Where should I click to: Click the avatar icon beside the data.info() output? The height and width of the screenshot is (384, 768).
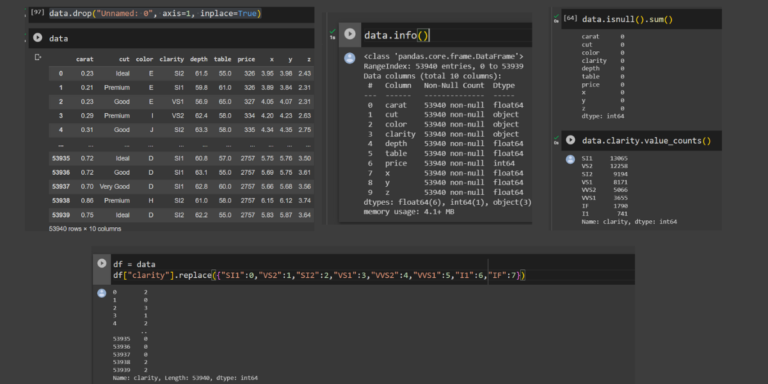350,58
